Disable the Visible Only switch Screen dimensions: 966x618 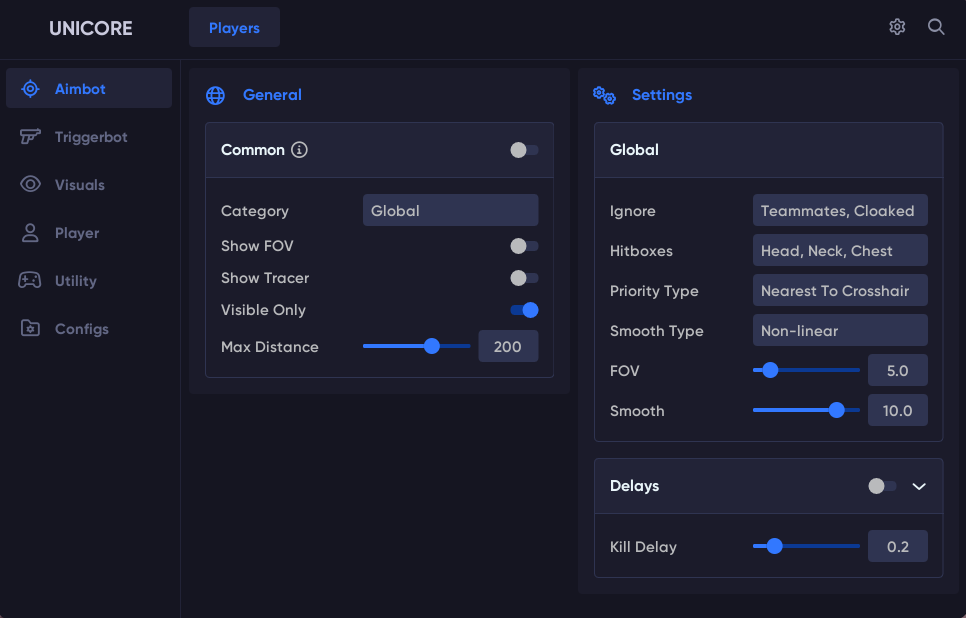tap(523, 310)
